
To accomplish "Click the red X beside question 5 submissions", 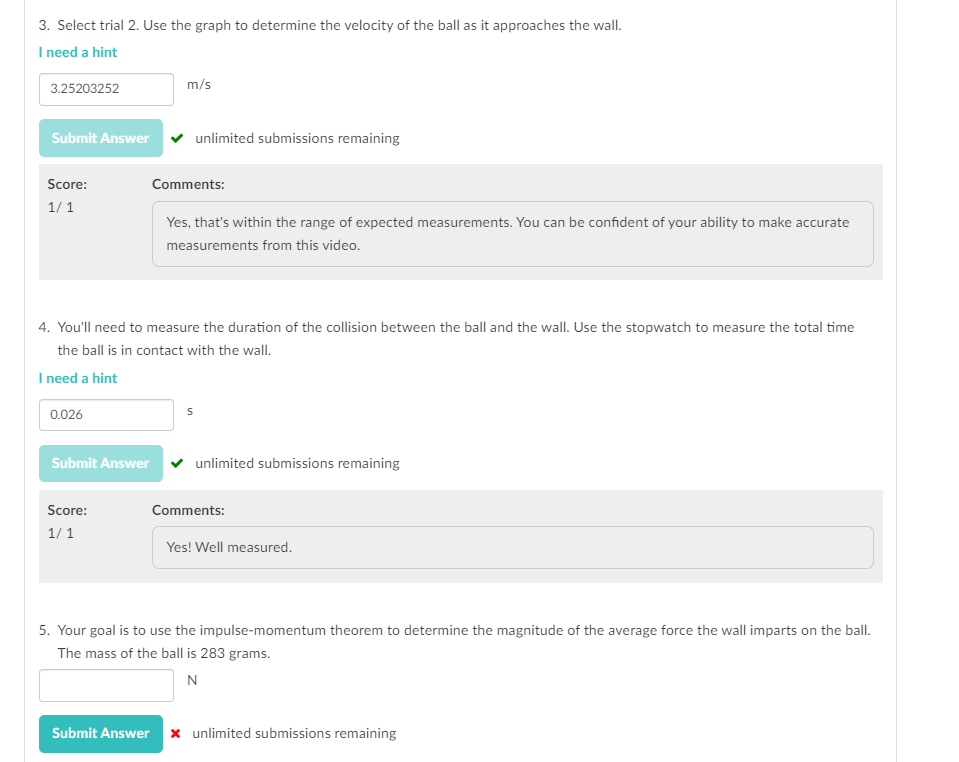I will pyautogui.click(x=177, y=733).
